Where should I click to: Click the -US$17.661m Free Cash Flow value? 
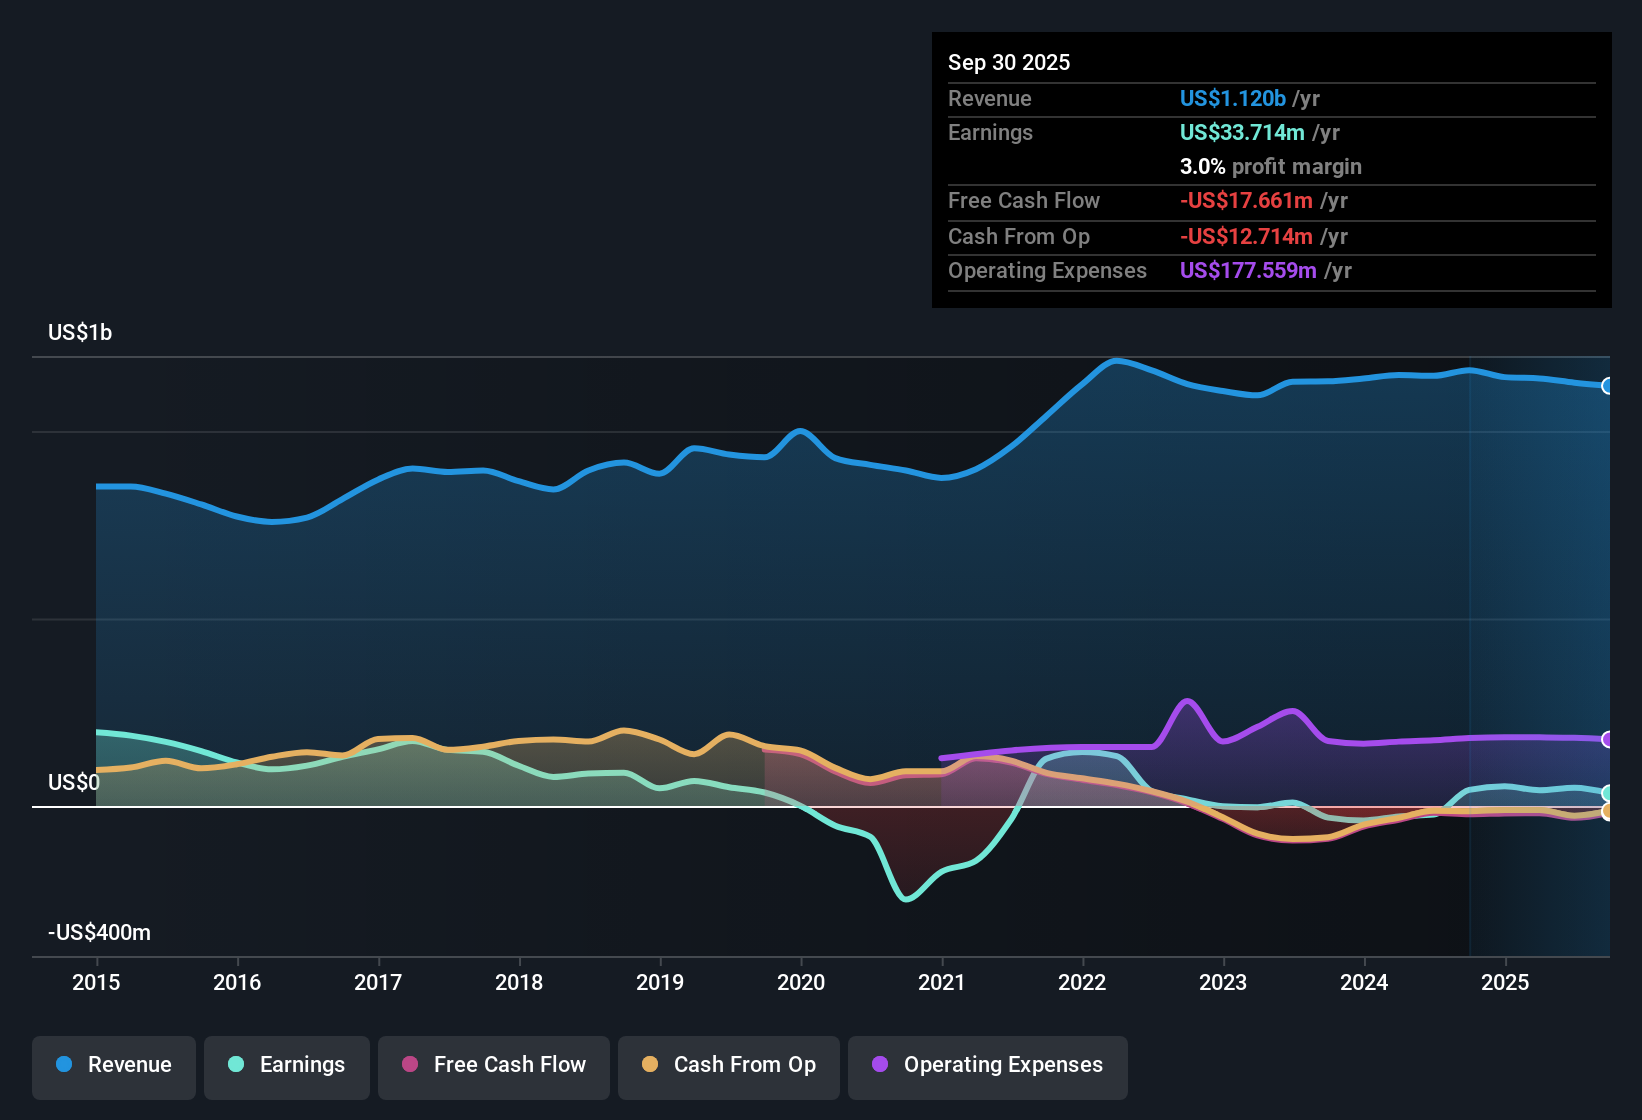pyautogui.click(x=1246, y=200)
